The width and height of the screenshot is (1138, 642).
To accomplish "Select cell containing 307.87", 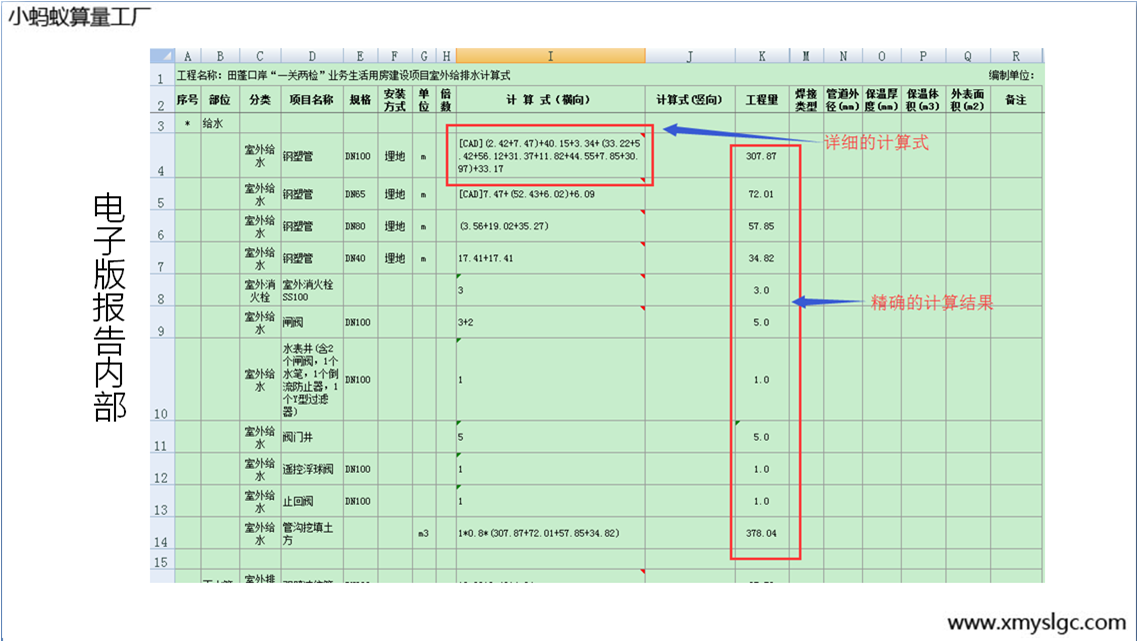I will [761, 156].
